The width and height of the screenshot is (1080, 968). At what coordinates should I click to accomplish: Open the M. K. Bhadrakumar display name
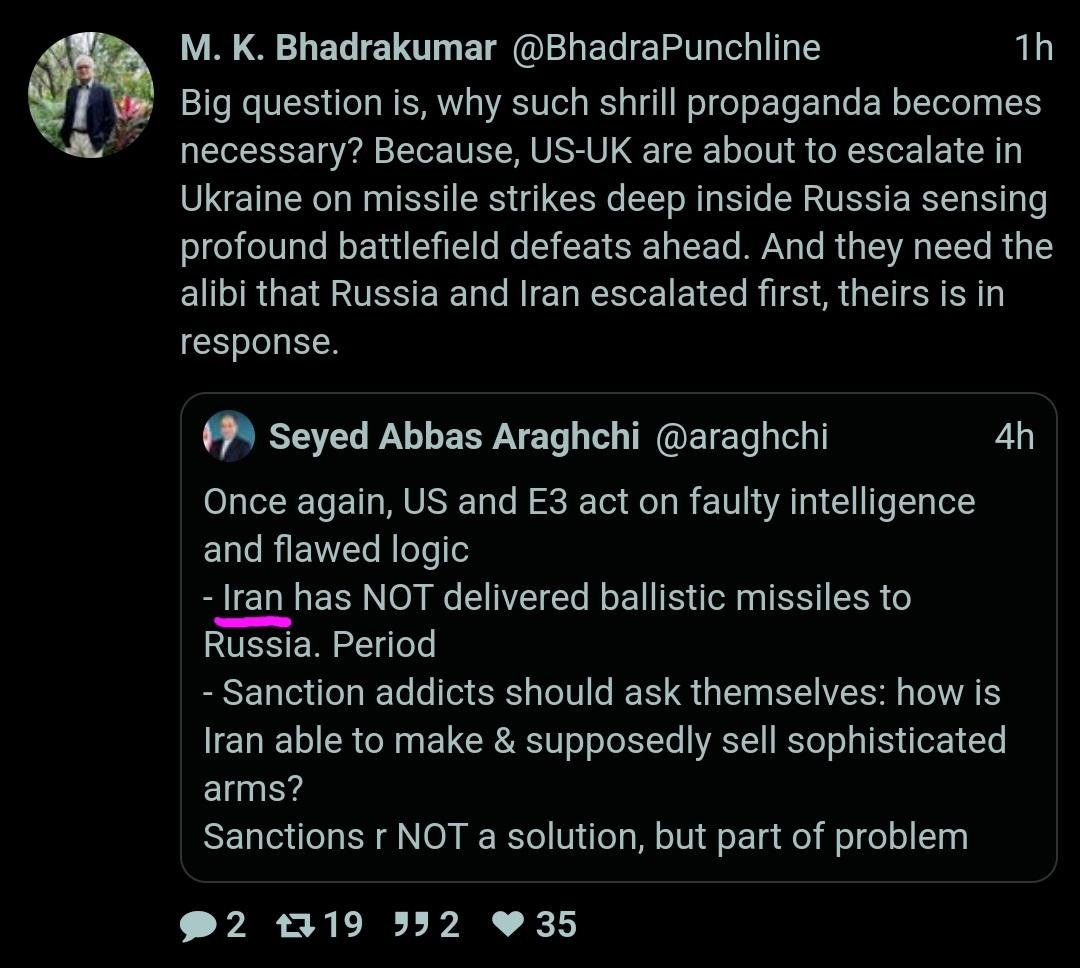337,48
